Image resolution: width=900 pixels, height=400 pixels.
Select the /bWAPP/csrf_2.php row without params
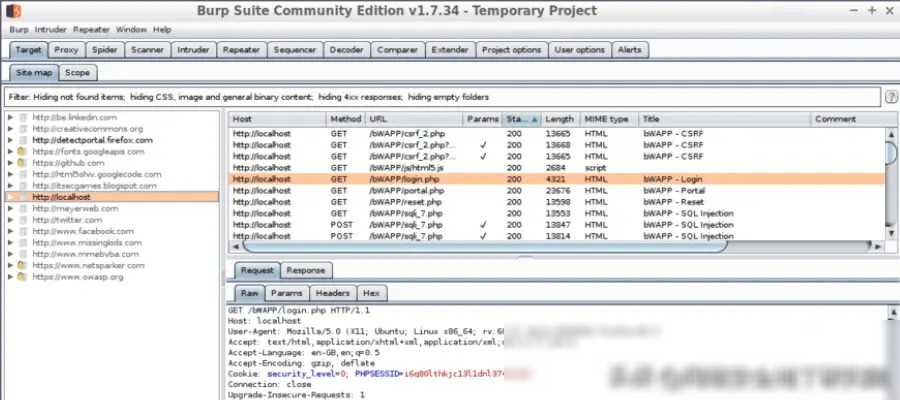pyautogui.click(x=557, y=134)
